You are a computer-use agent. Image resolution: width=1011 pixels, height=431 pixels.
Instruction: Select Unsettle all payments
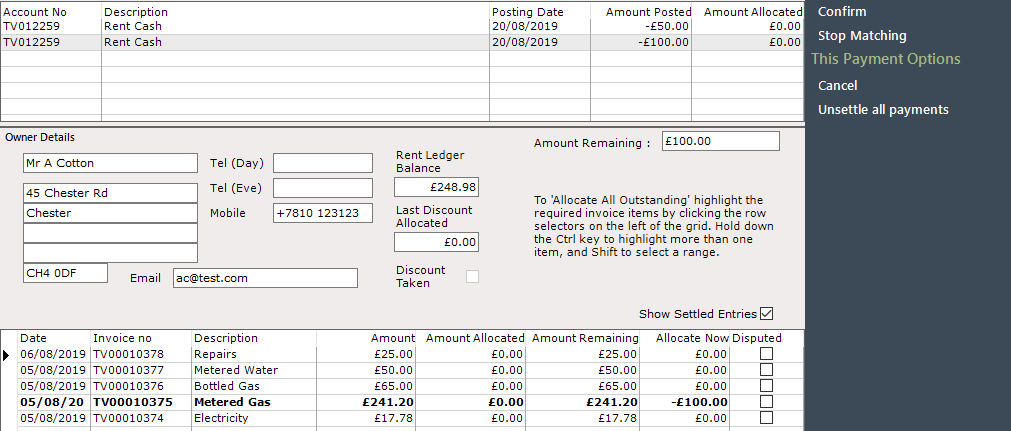pos(883,110)
